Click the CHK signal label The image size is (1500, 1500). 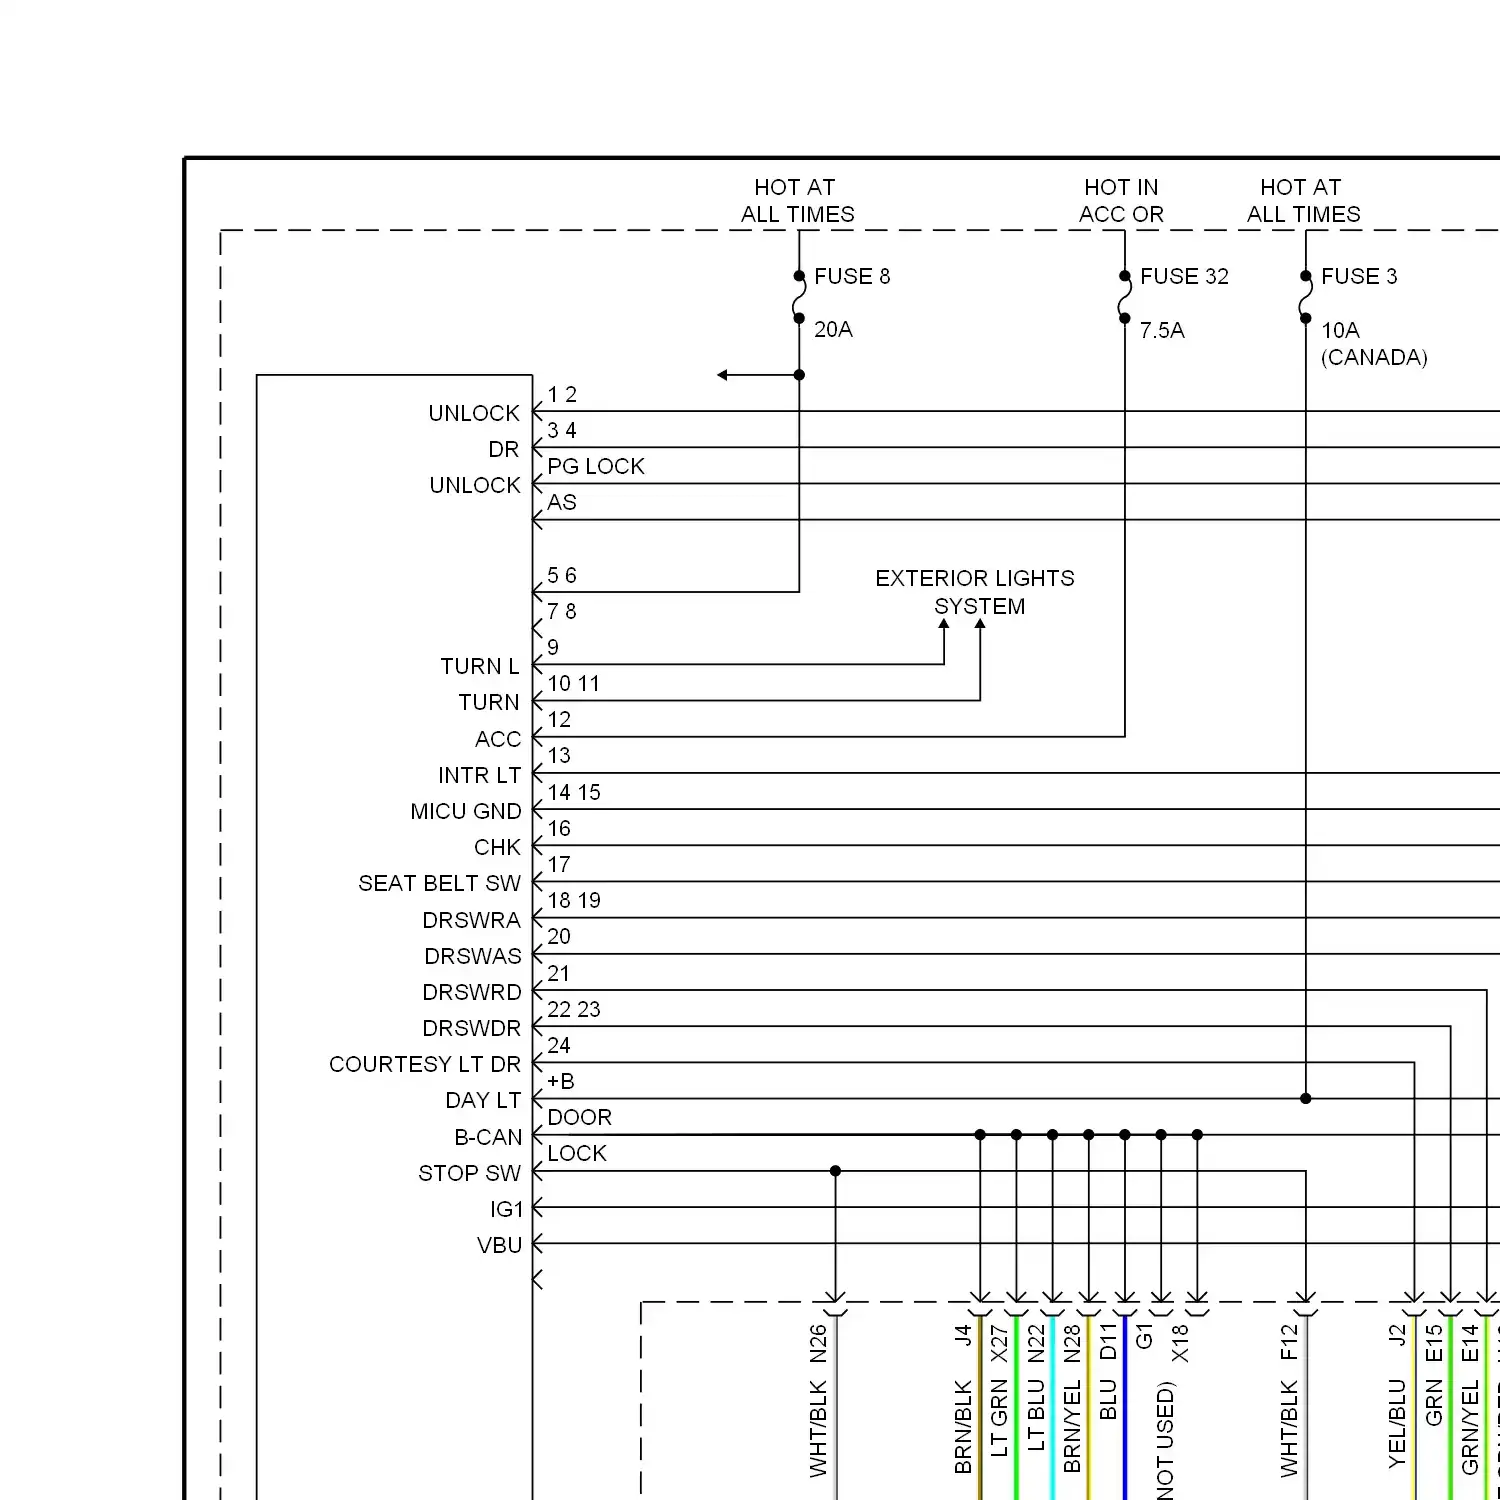[498, 847]
